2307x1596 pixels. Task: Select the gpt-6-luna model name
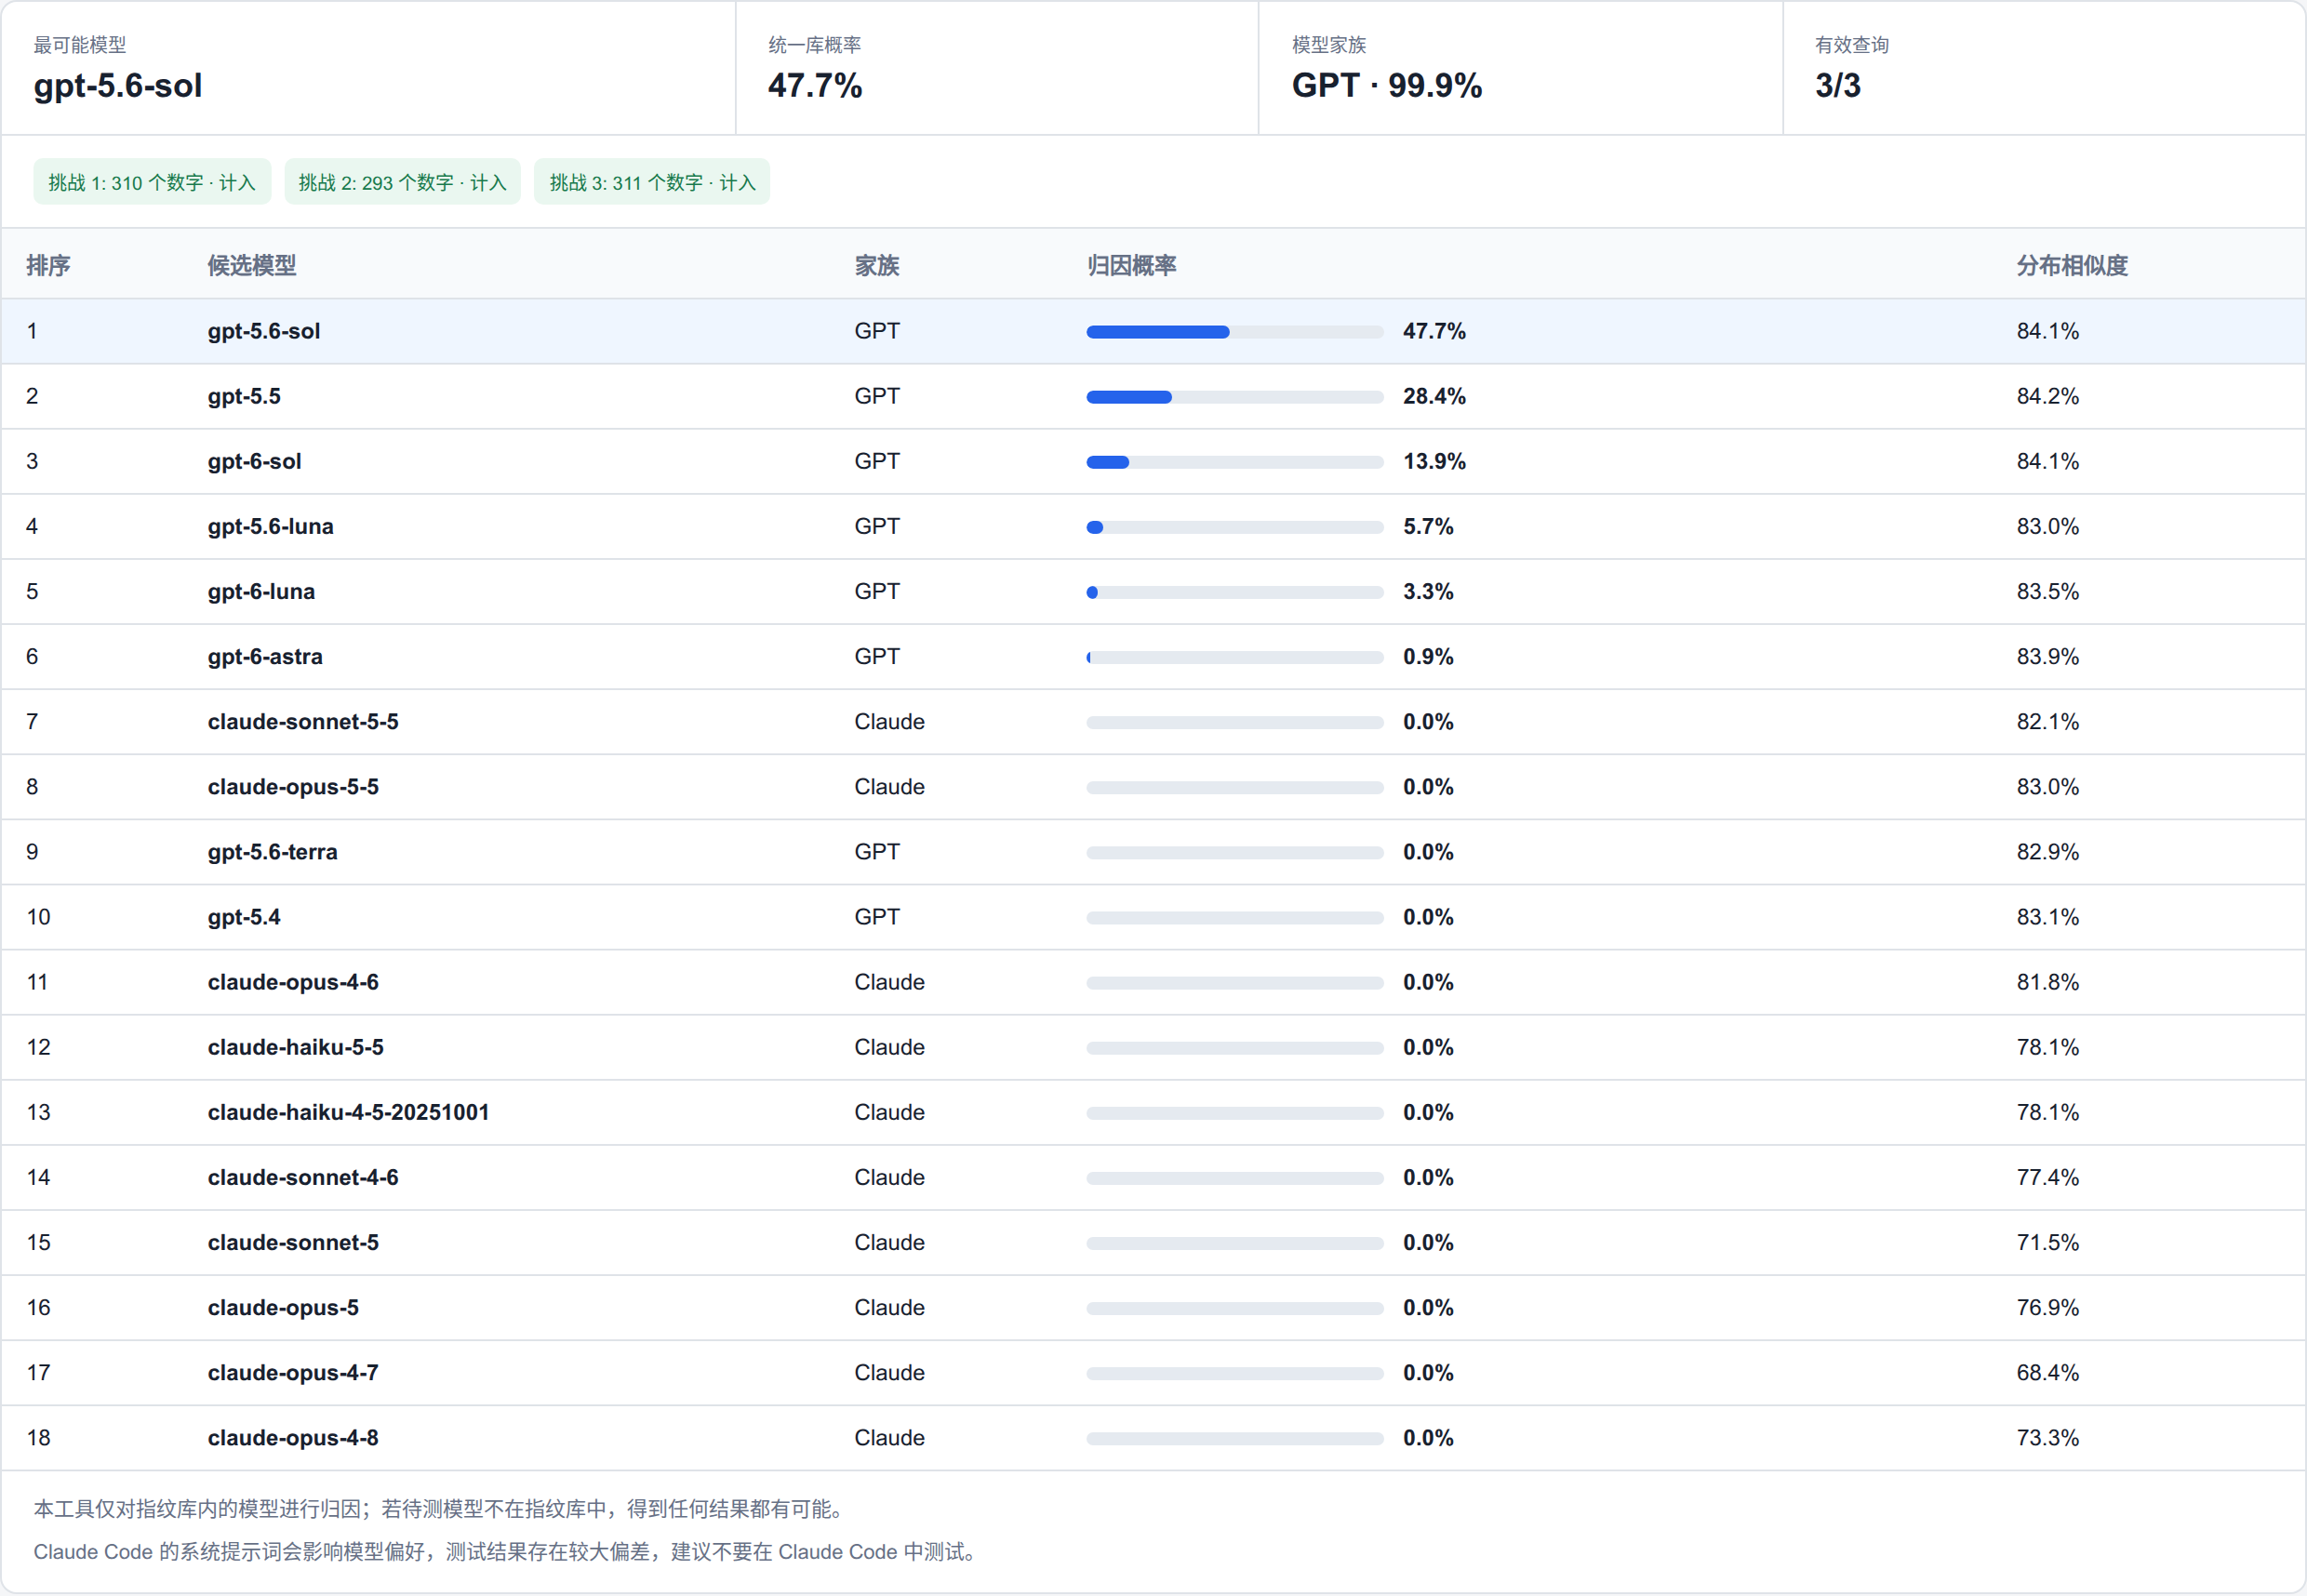(x=261, y=591)
